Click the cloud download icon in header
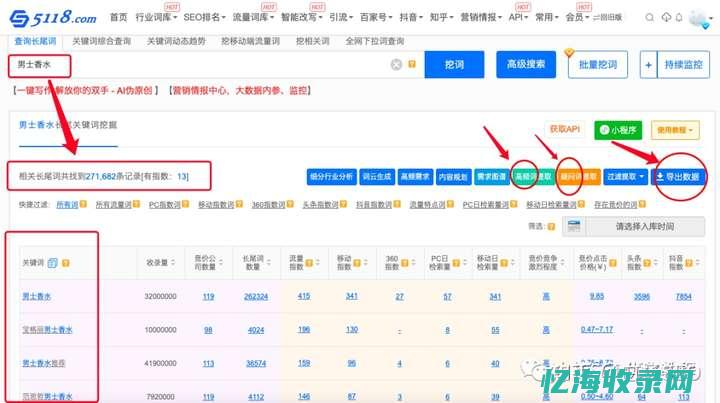720x403 pixels. tap(667, 18)
